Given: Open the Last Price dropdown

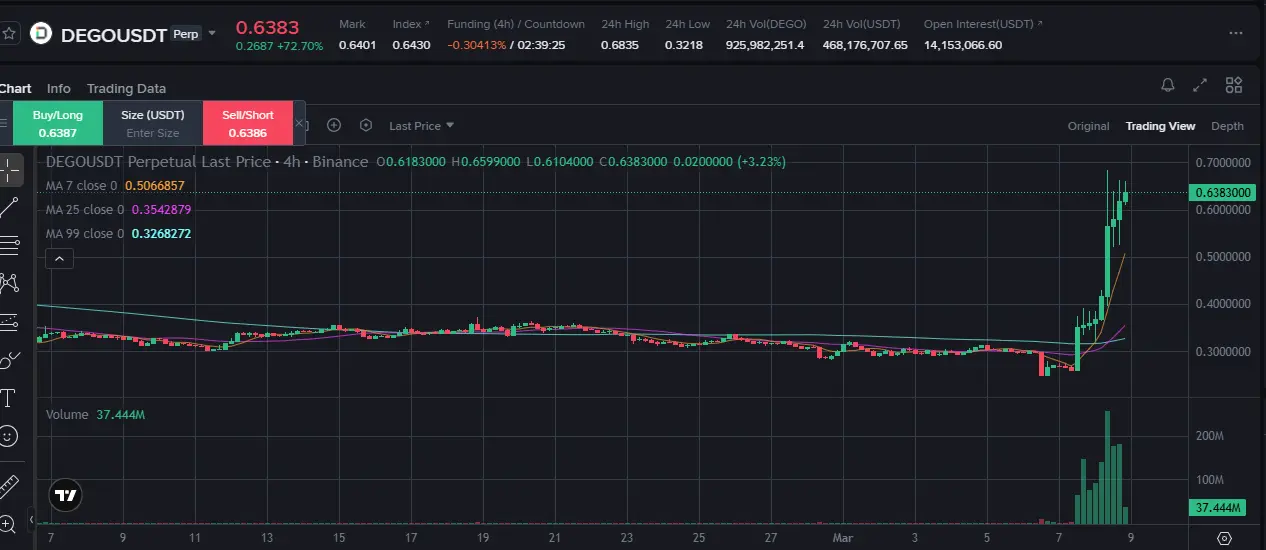Looking at the screenshot, I should pyautogui.click(x=421, y=126).
